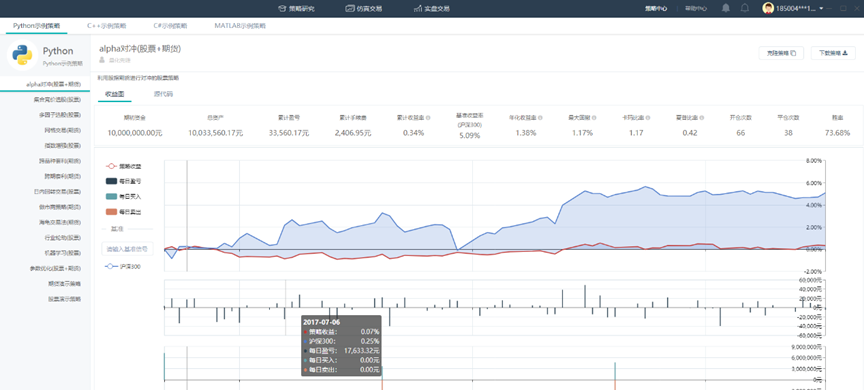Open the 策略研究 section in top bar
Image resolution: width=864 pixels, height=390 pixels.
296,9
